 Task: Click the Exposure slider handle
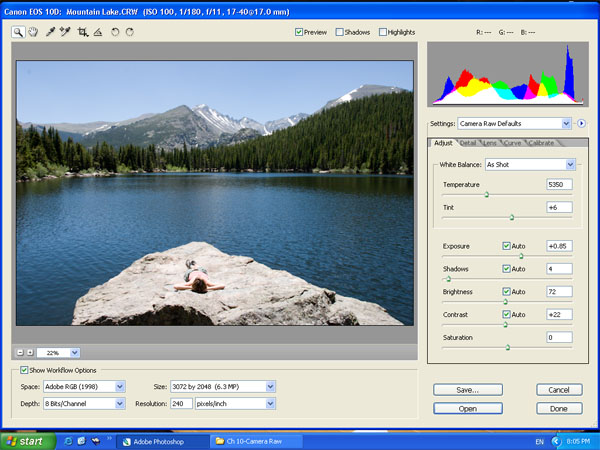[x=521, y=256]
